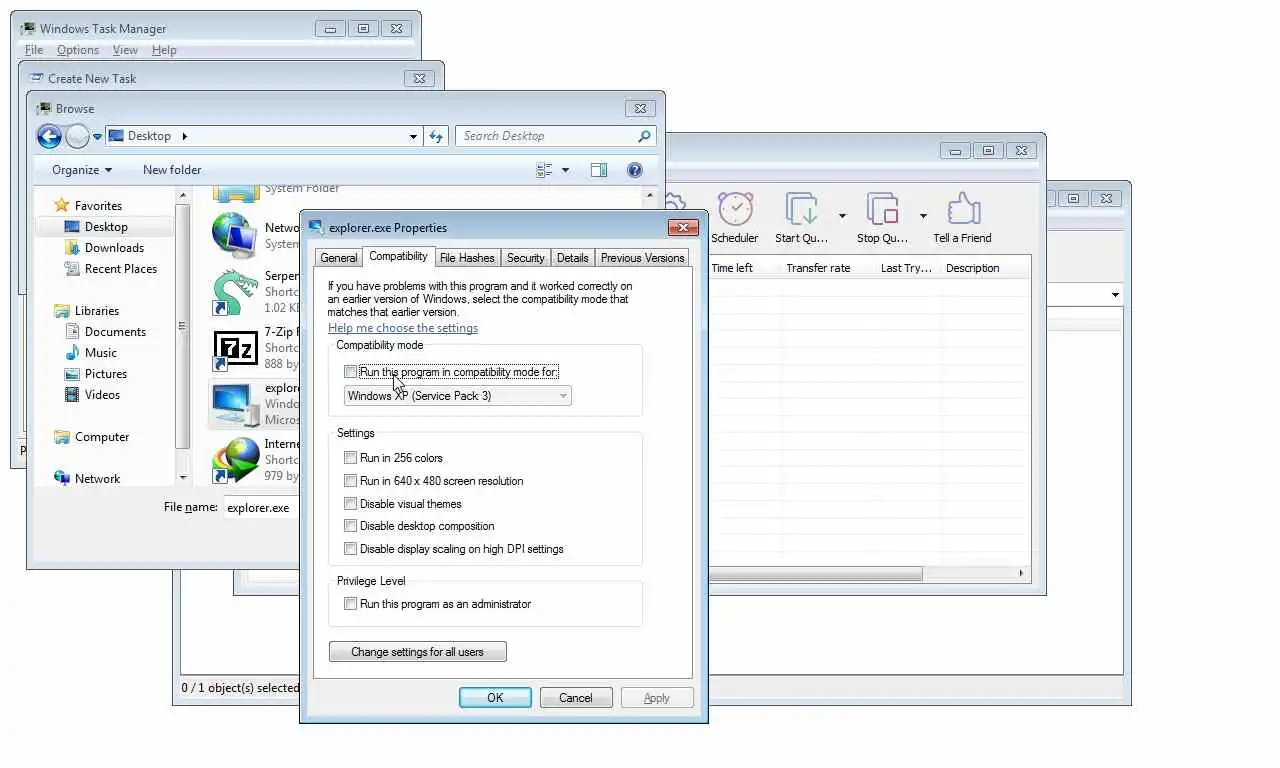Click the Recent Places icon in sidebar
This screenshot has width=1280, height=768.
pyautogui.click(x=72, y=268)
